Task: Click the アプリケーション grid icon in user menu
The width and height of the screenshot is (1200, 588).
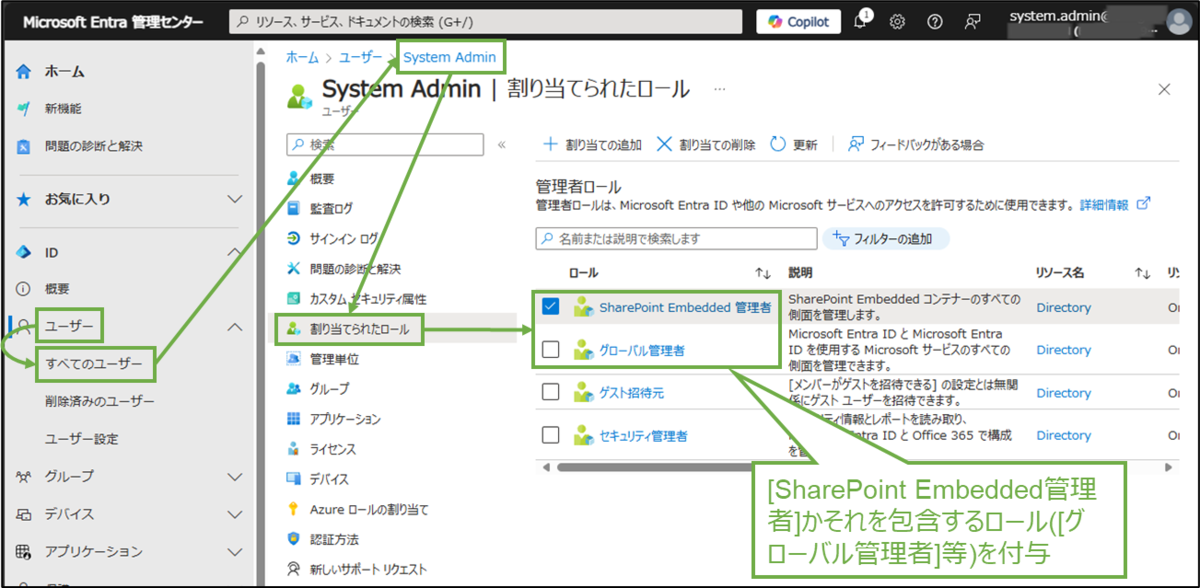Action: pyautogui.click(x=294, y=419)
